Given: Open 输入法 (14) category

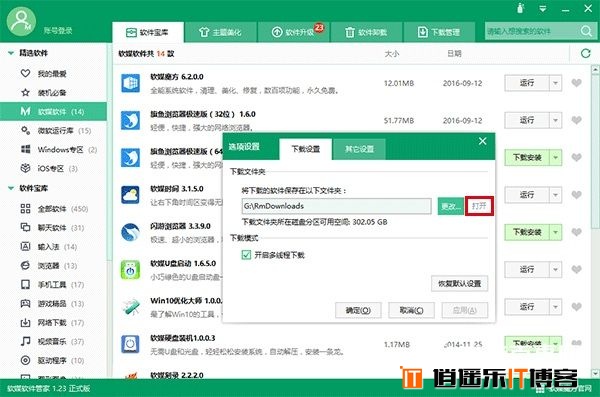Looking at the screenshot, I should 49,247.
